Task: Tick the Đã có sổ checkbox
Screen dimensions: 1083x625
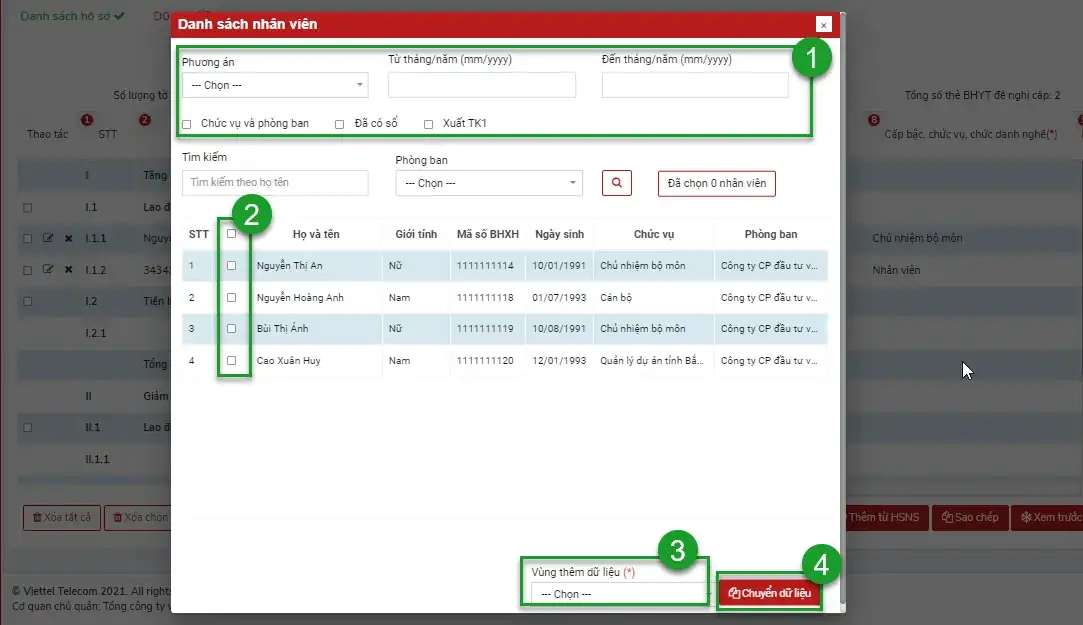Action: (339, 124)
